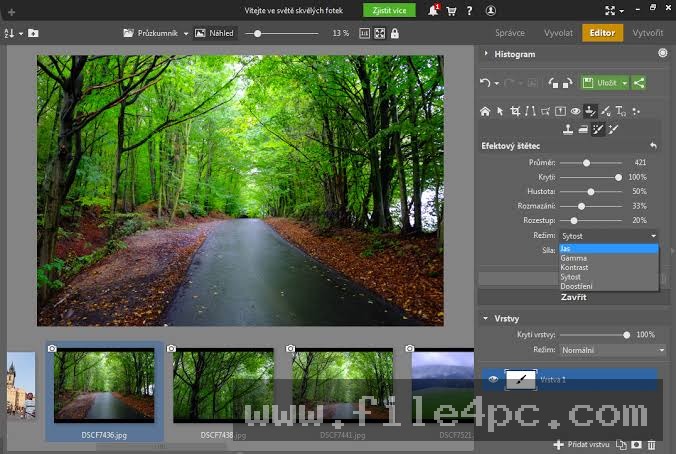
Task: Select the Effect Brush tool
Action: pyautogui.click(x=598, y=129)
